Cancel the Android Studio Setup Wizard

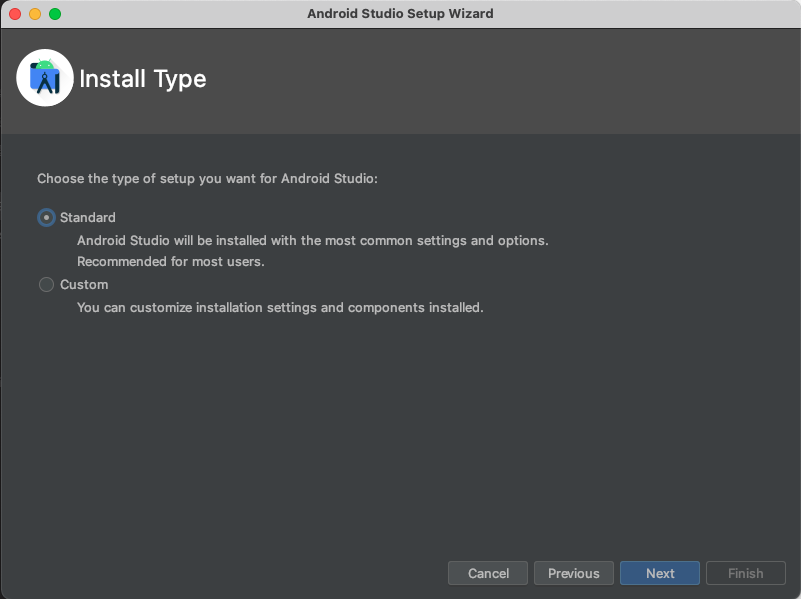488,573
